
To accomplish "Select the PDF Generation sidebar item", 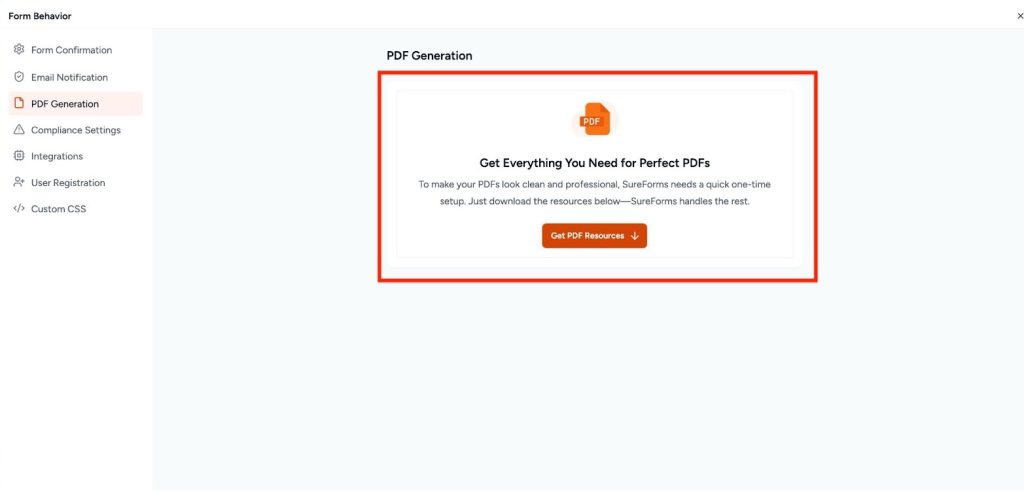I will (x=75, y=104).
